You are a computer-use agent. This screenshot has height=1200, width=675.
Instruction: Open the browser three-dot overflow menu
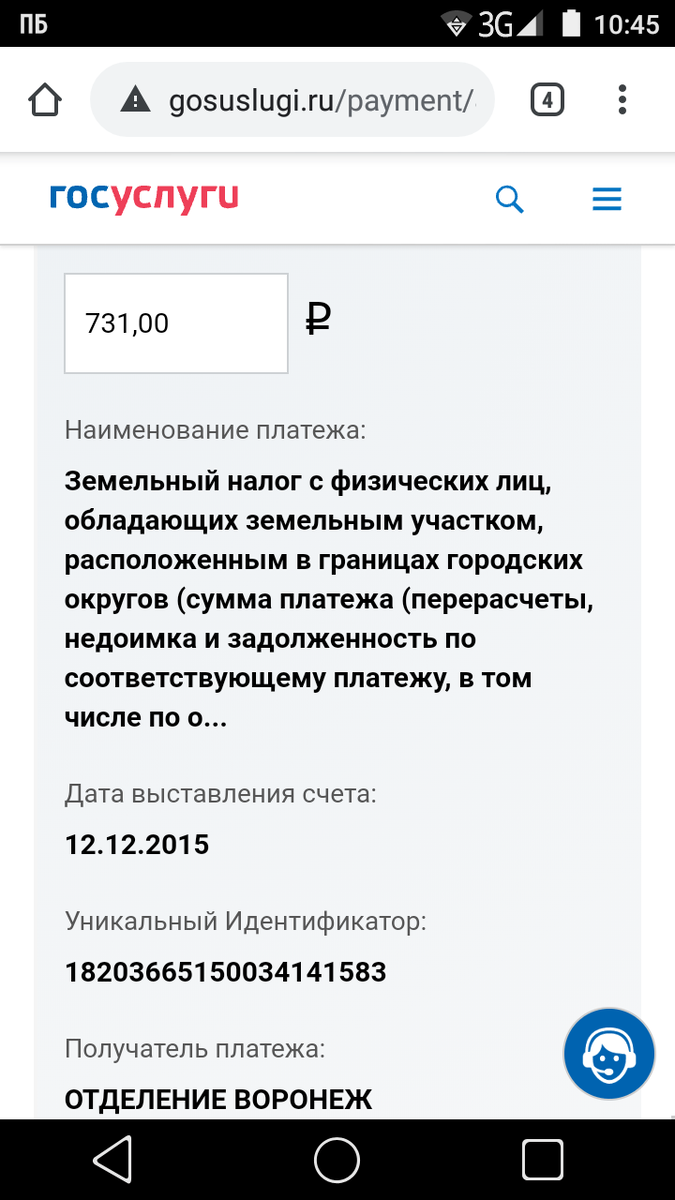[x=622, y=100]
